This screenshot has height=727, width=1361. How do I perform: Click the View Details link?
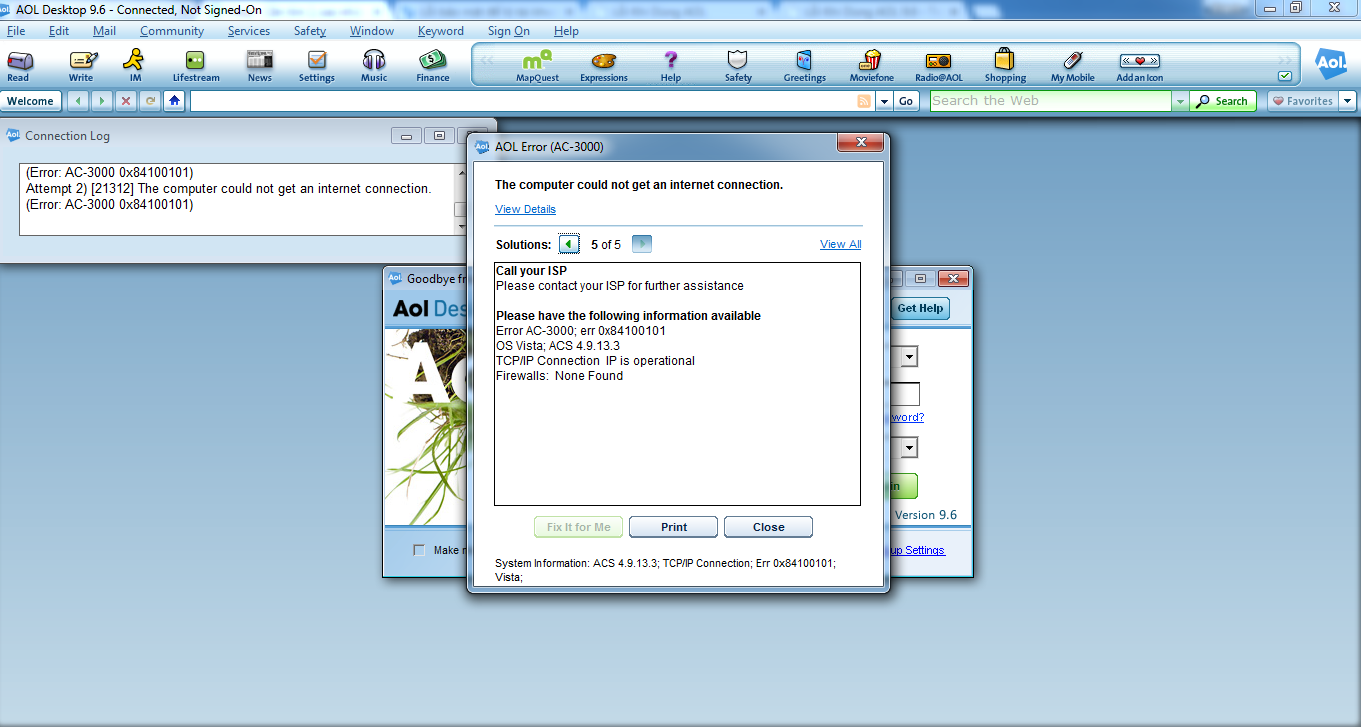(x=525, y=209)
